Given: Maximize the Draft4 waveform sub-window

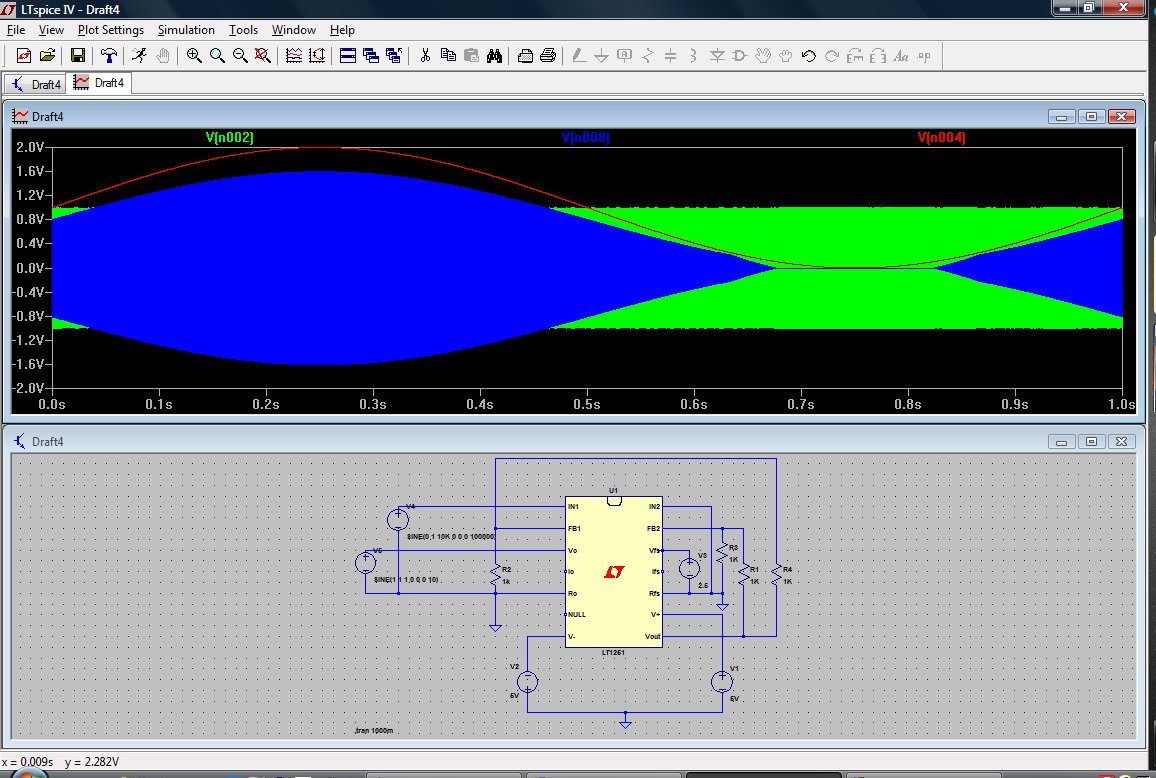Looking at the screenshot, I should (1091, 117).
